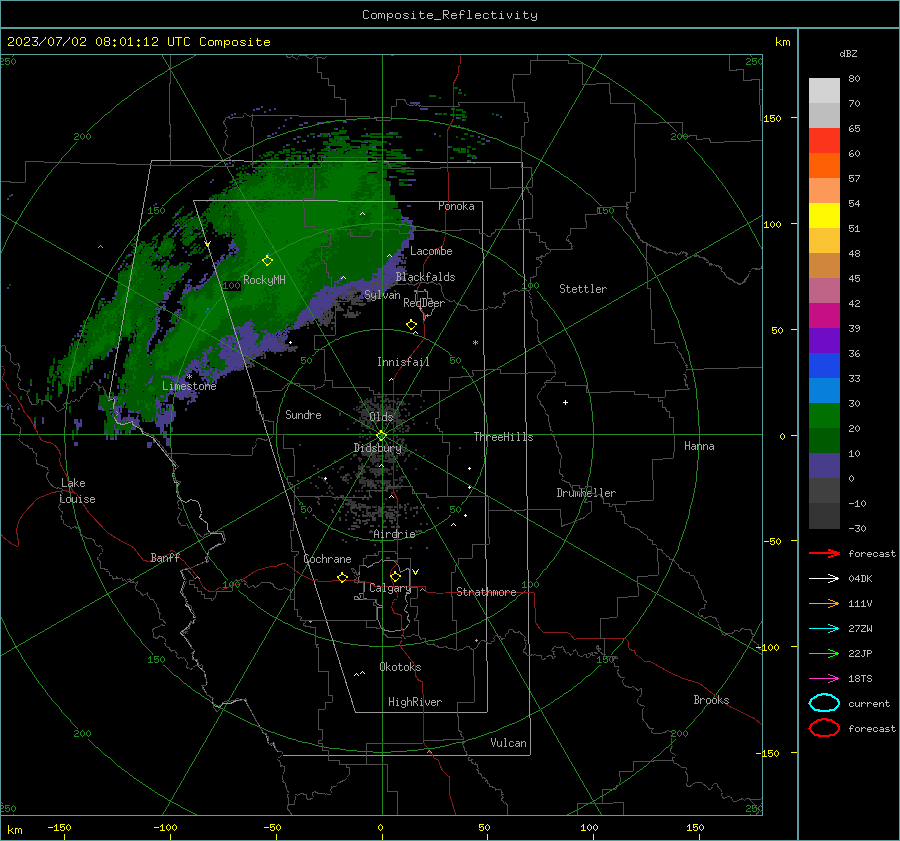Click the 'Brooks' city label
Viewport: 900px width, 841px height.
pyautogui.click(x=711, y=700)
